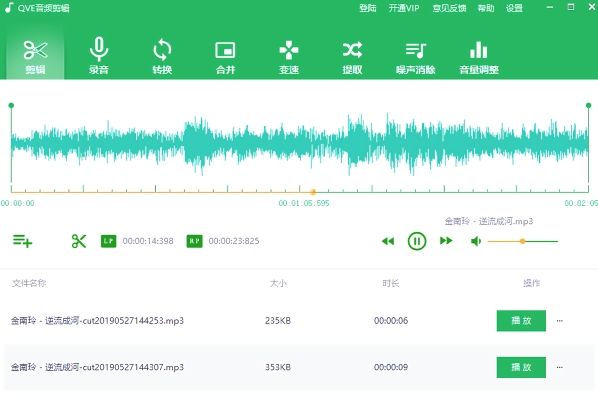Viewport: 598px width, 399px height.
Task: Open the 提取 extract tool
Action: (352, 55)
